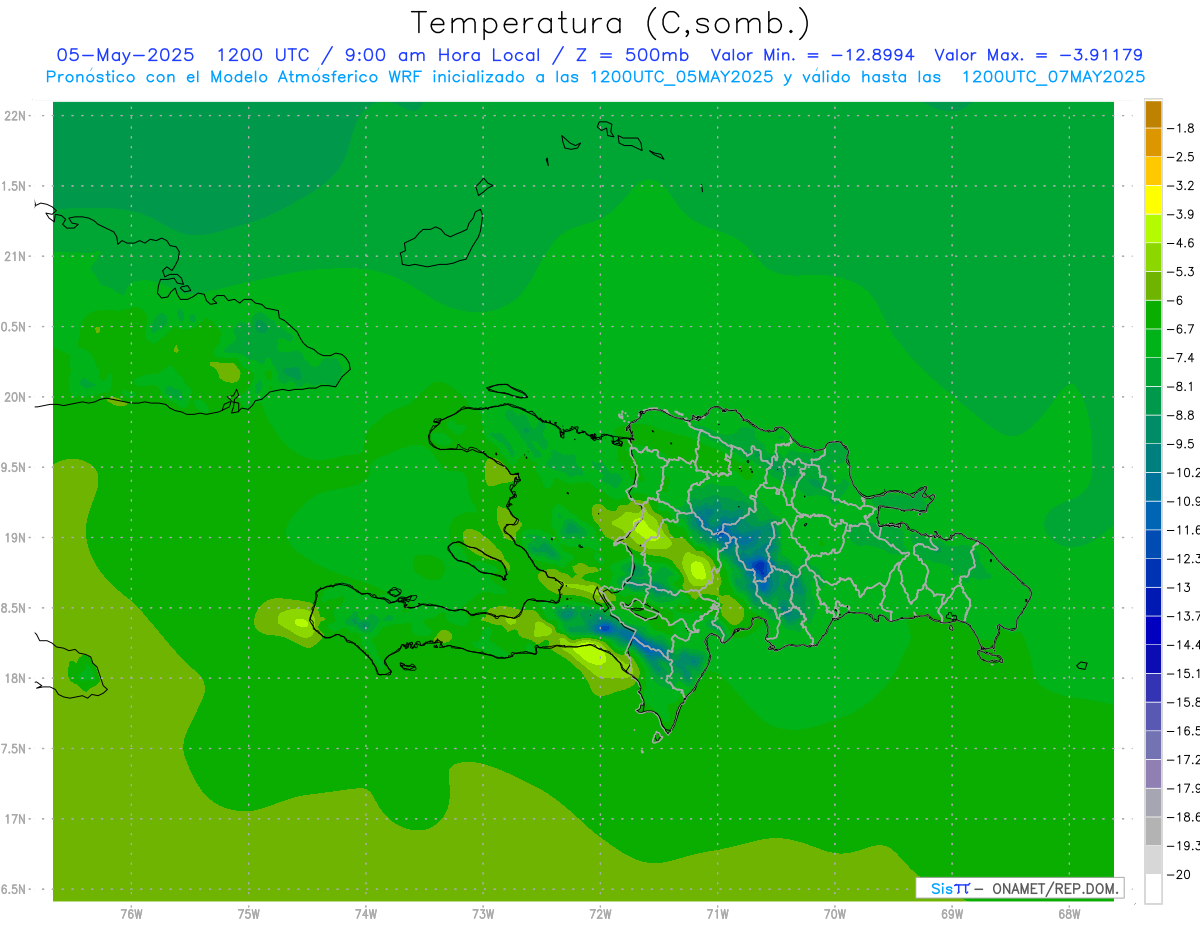1200x927 pixels.
Task: Click the latitude axis label "19N"
Action: coord(17,538)
